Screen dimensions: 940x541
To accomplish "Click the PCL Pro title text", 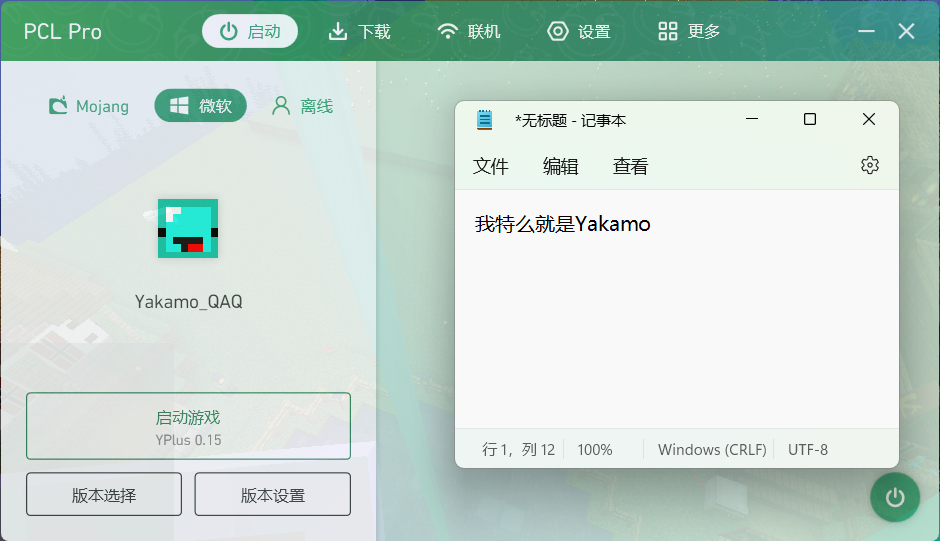I will (62, 32).
